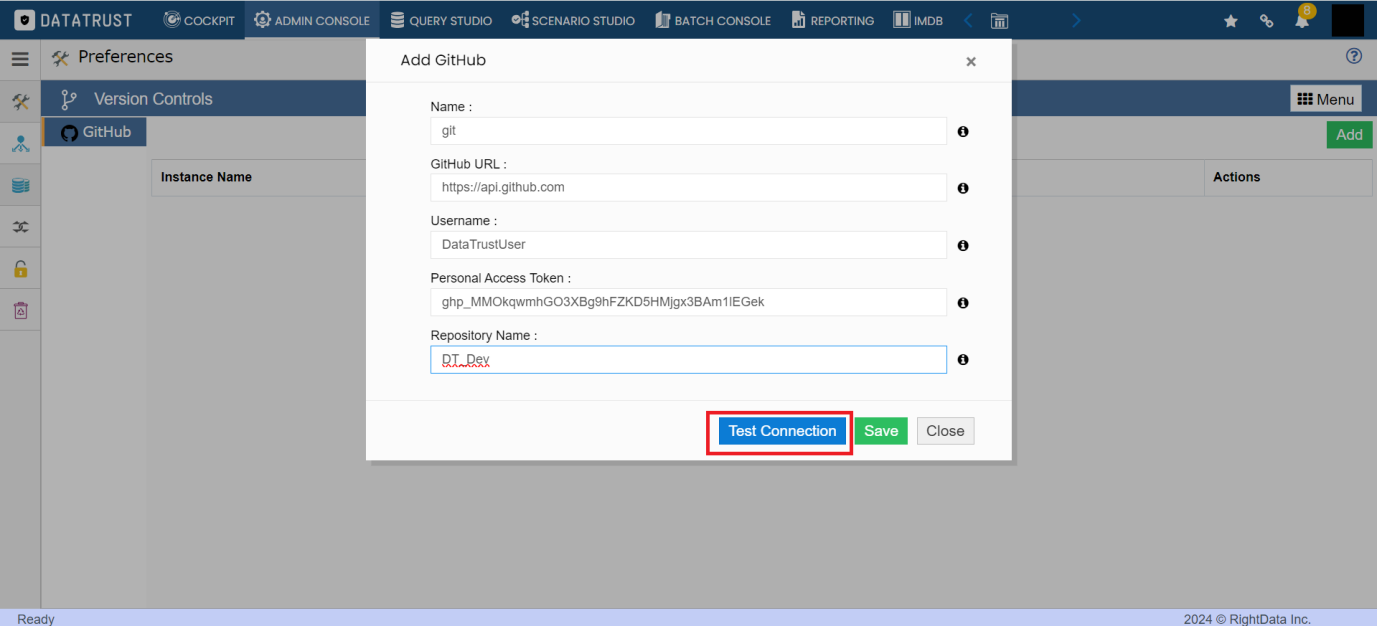Image resolution: width=1377 pixels, height=626 pixels.
Task: Click the favorites star icon
Action: pyautogui.click(x=1231, y=20)
